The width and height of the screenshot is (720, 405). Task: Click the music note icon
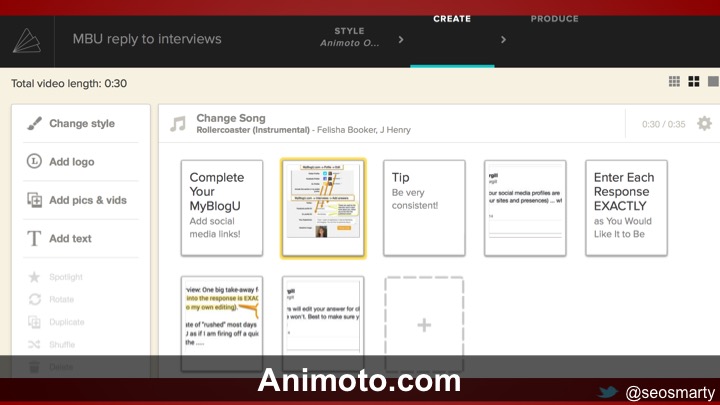pyautogui.click(x=178, y=124)
